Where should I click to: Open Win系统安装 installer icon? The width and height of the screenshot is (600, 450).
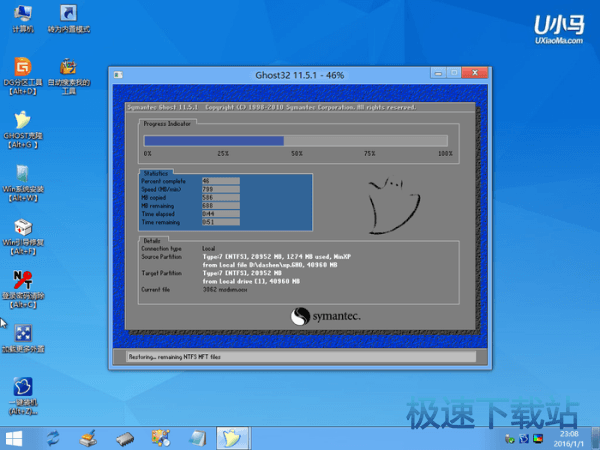23,183
